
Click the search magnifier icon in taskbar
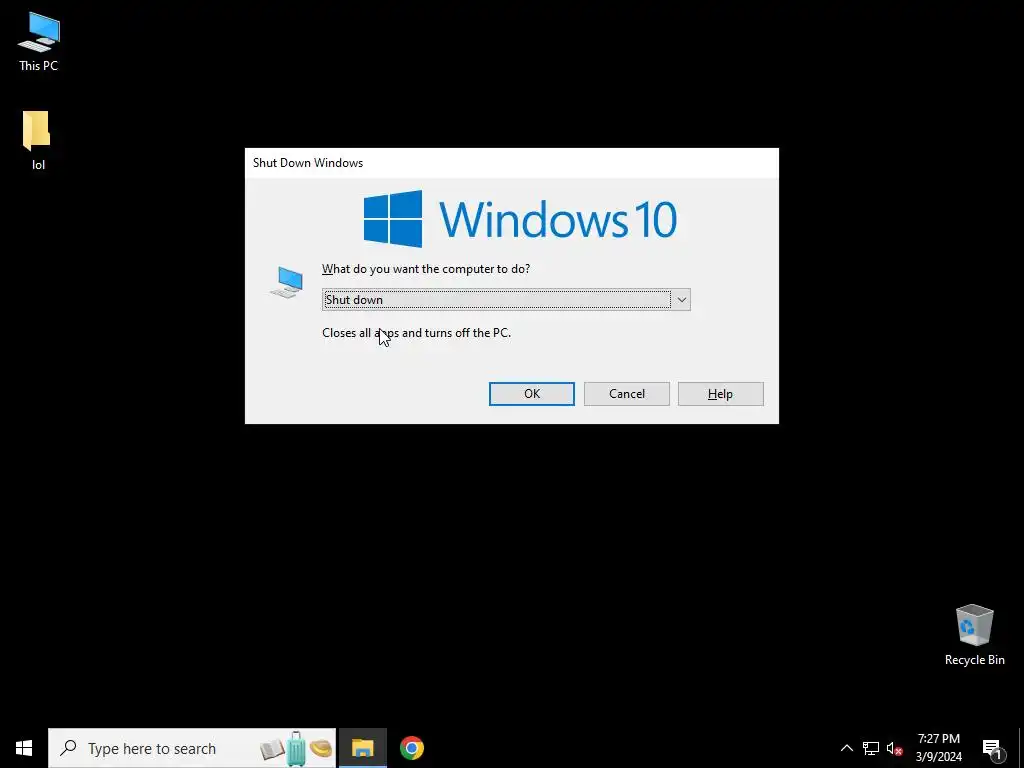click(68, 748)
